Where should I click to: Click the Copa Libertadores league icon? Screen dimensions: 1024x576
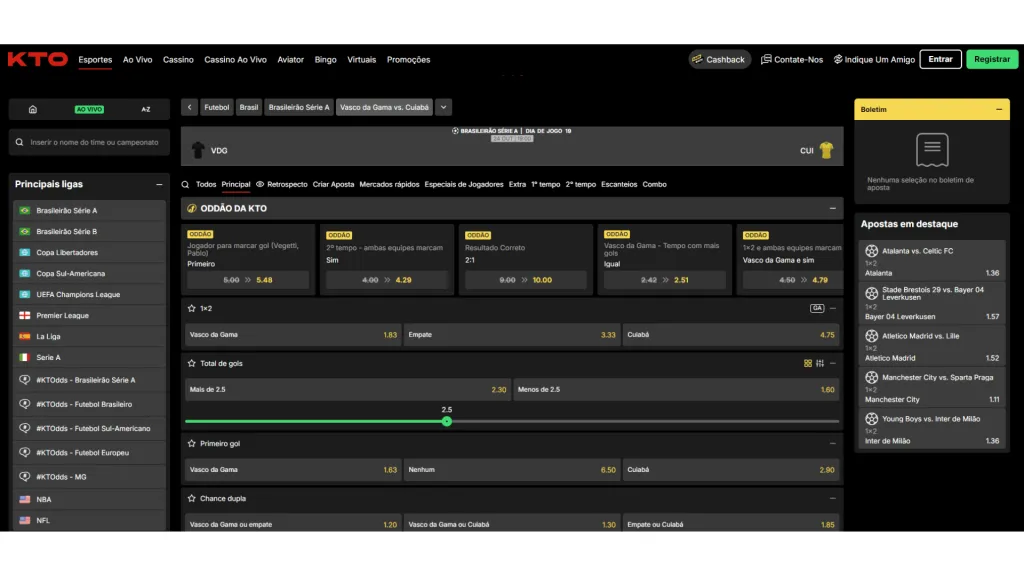pyautogui.click(x=25, y=253)
